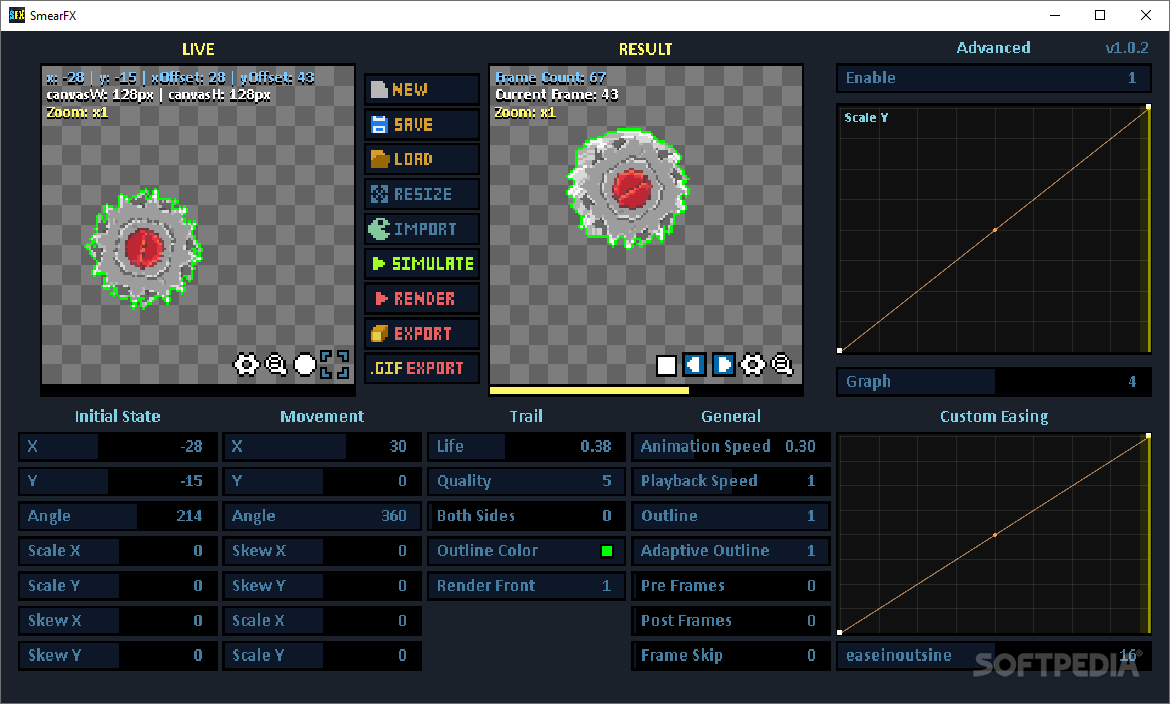Viewport: 1170px width, 704px height.
Task: Click the RENDER button
Action: tap(422, 299)
